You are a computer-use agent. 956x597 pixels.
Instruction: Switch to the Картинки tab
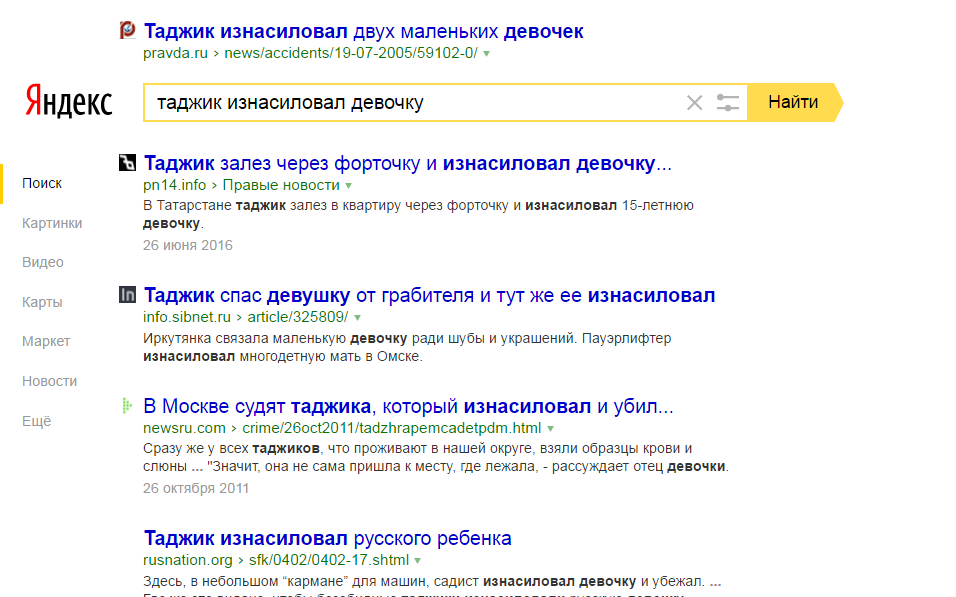click(x=52, y=223)
